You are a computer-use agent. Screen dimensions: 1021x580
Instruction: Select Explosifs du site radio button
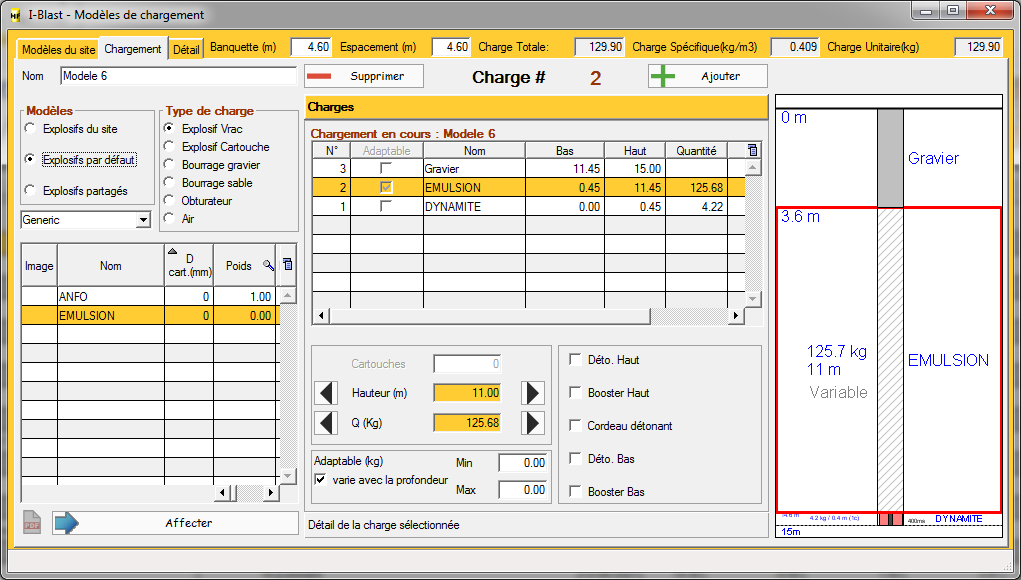pyautogui.click(x=30, y=128)
